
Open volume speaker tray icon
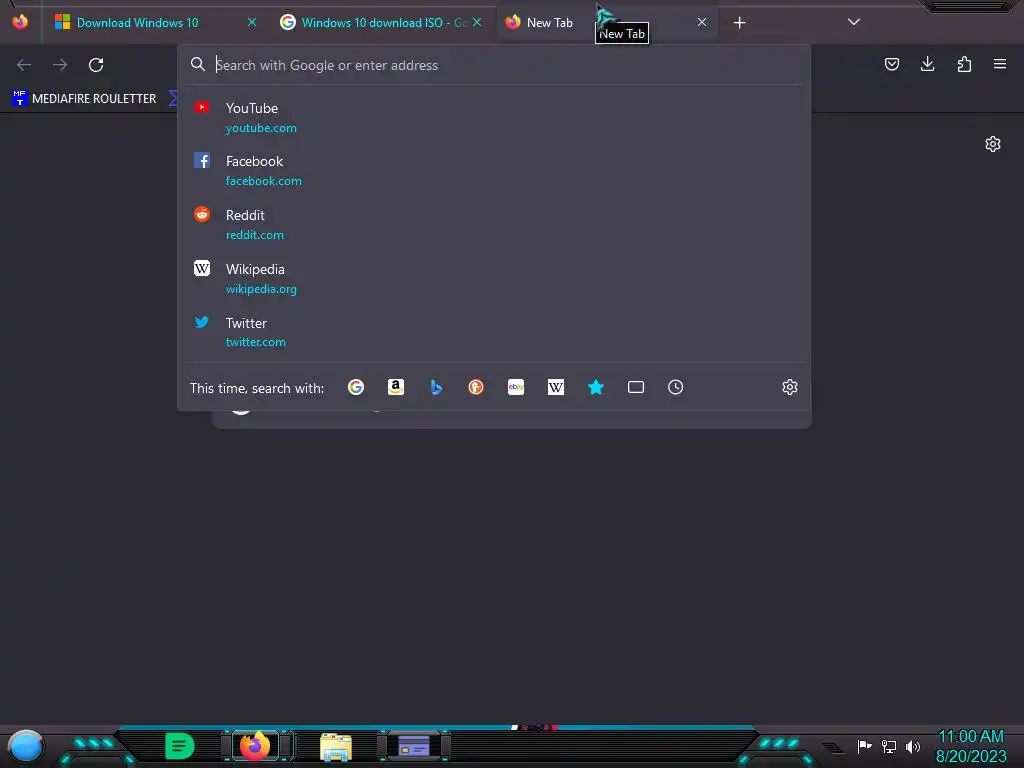(x=912, y=746)
